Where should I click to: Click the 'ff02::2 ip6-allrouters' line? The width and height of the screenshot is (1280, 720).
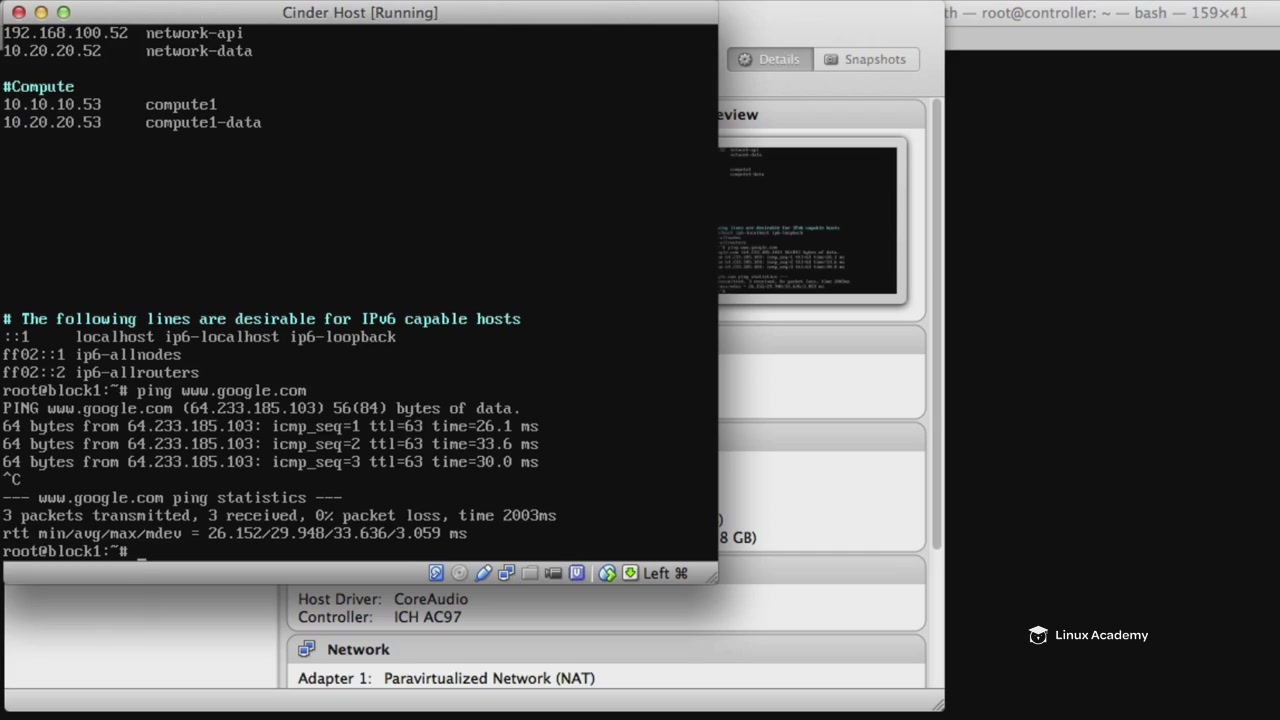(x=100, y=373)
